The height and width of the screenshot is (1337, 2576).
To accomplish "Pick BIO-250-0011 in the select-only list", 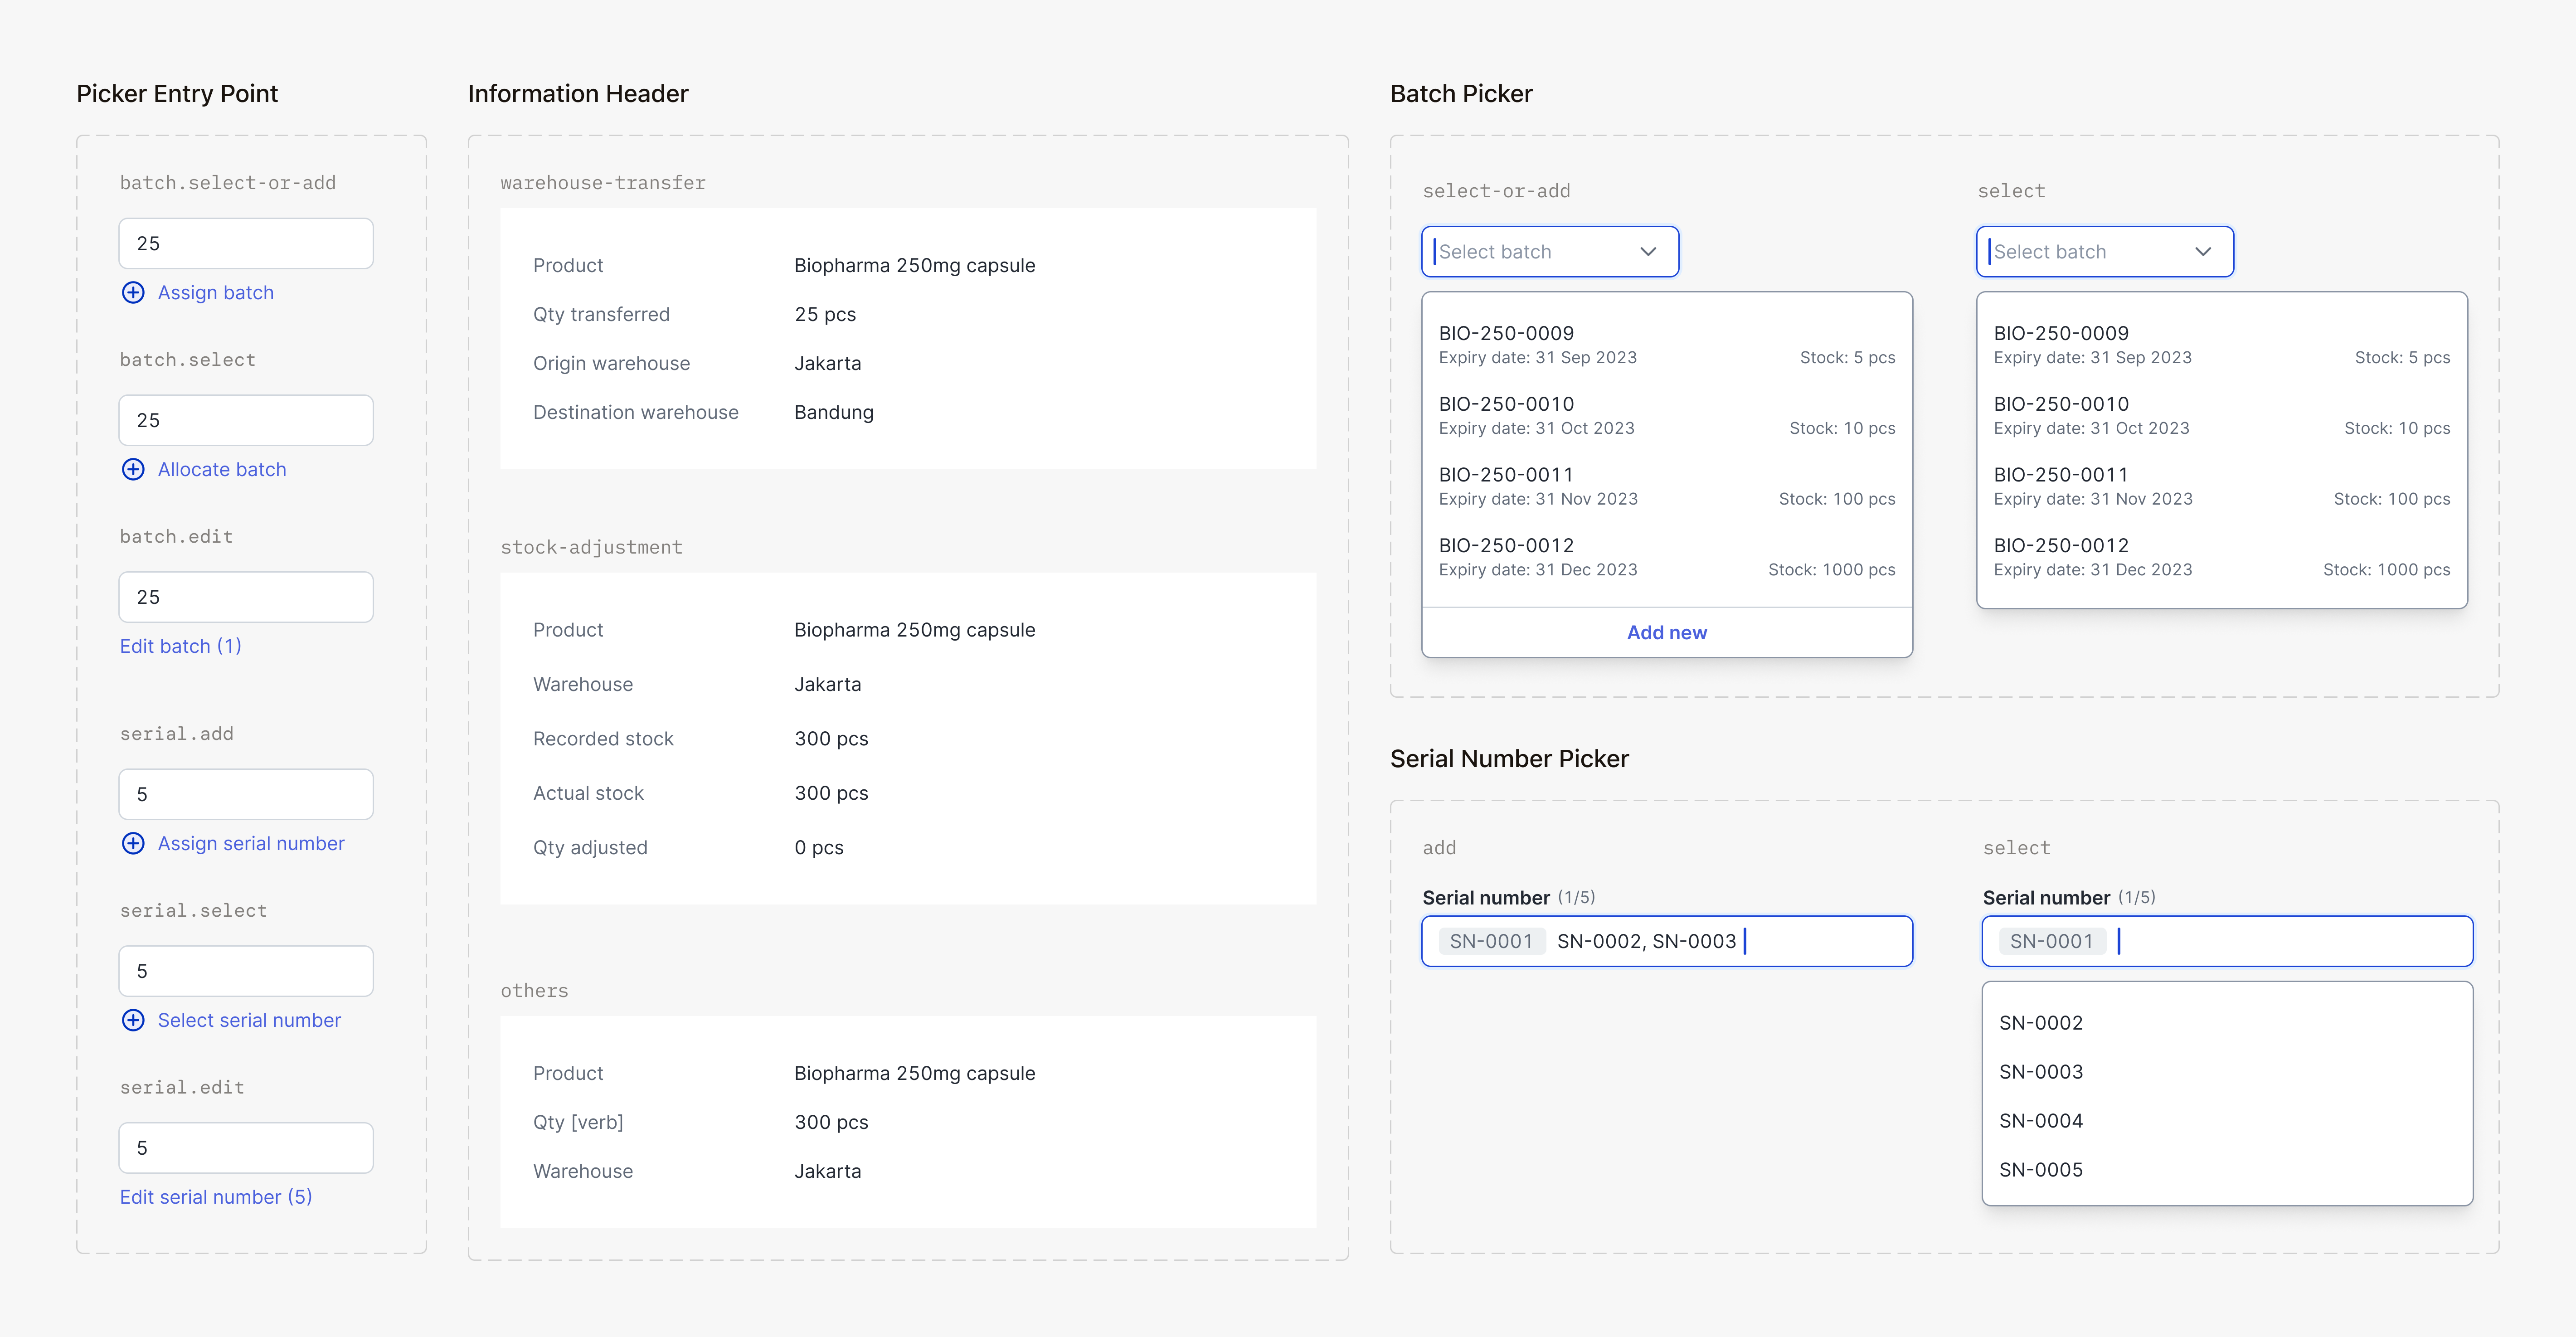I will coord(2222,486).
